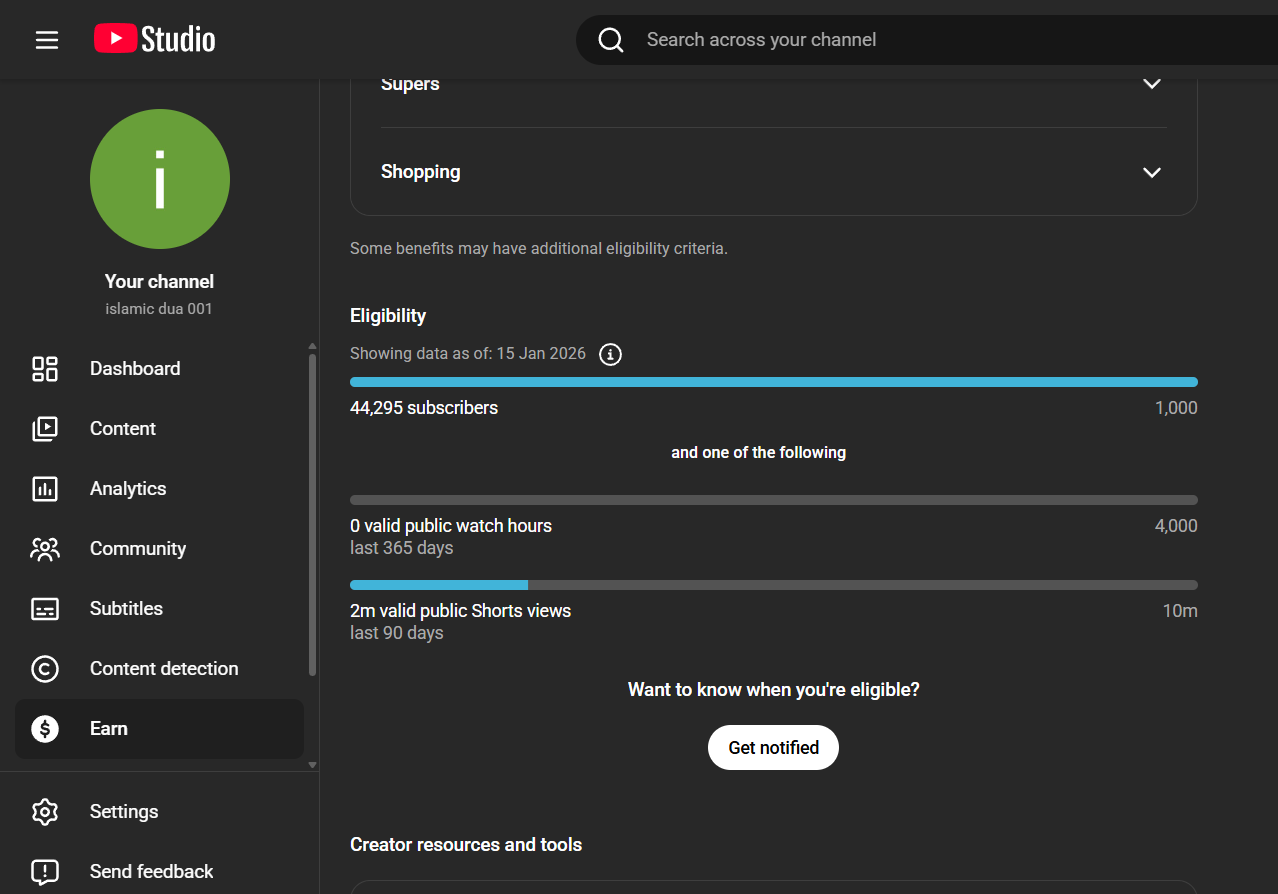Click the search magnifier icon

click(x=611, y=40)
